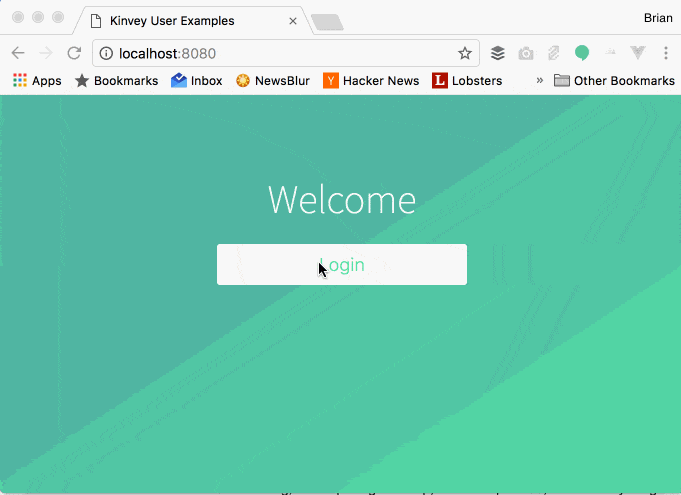Open the Inbox bookmark

point(197,80)
